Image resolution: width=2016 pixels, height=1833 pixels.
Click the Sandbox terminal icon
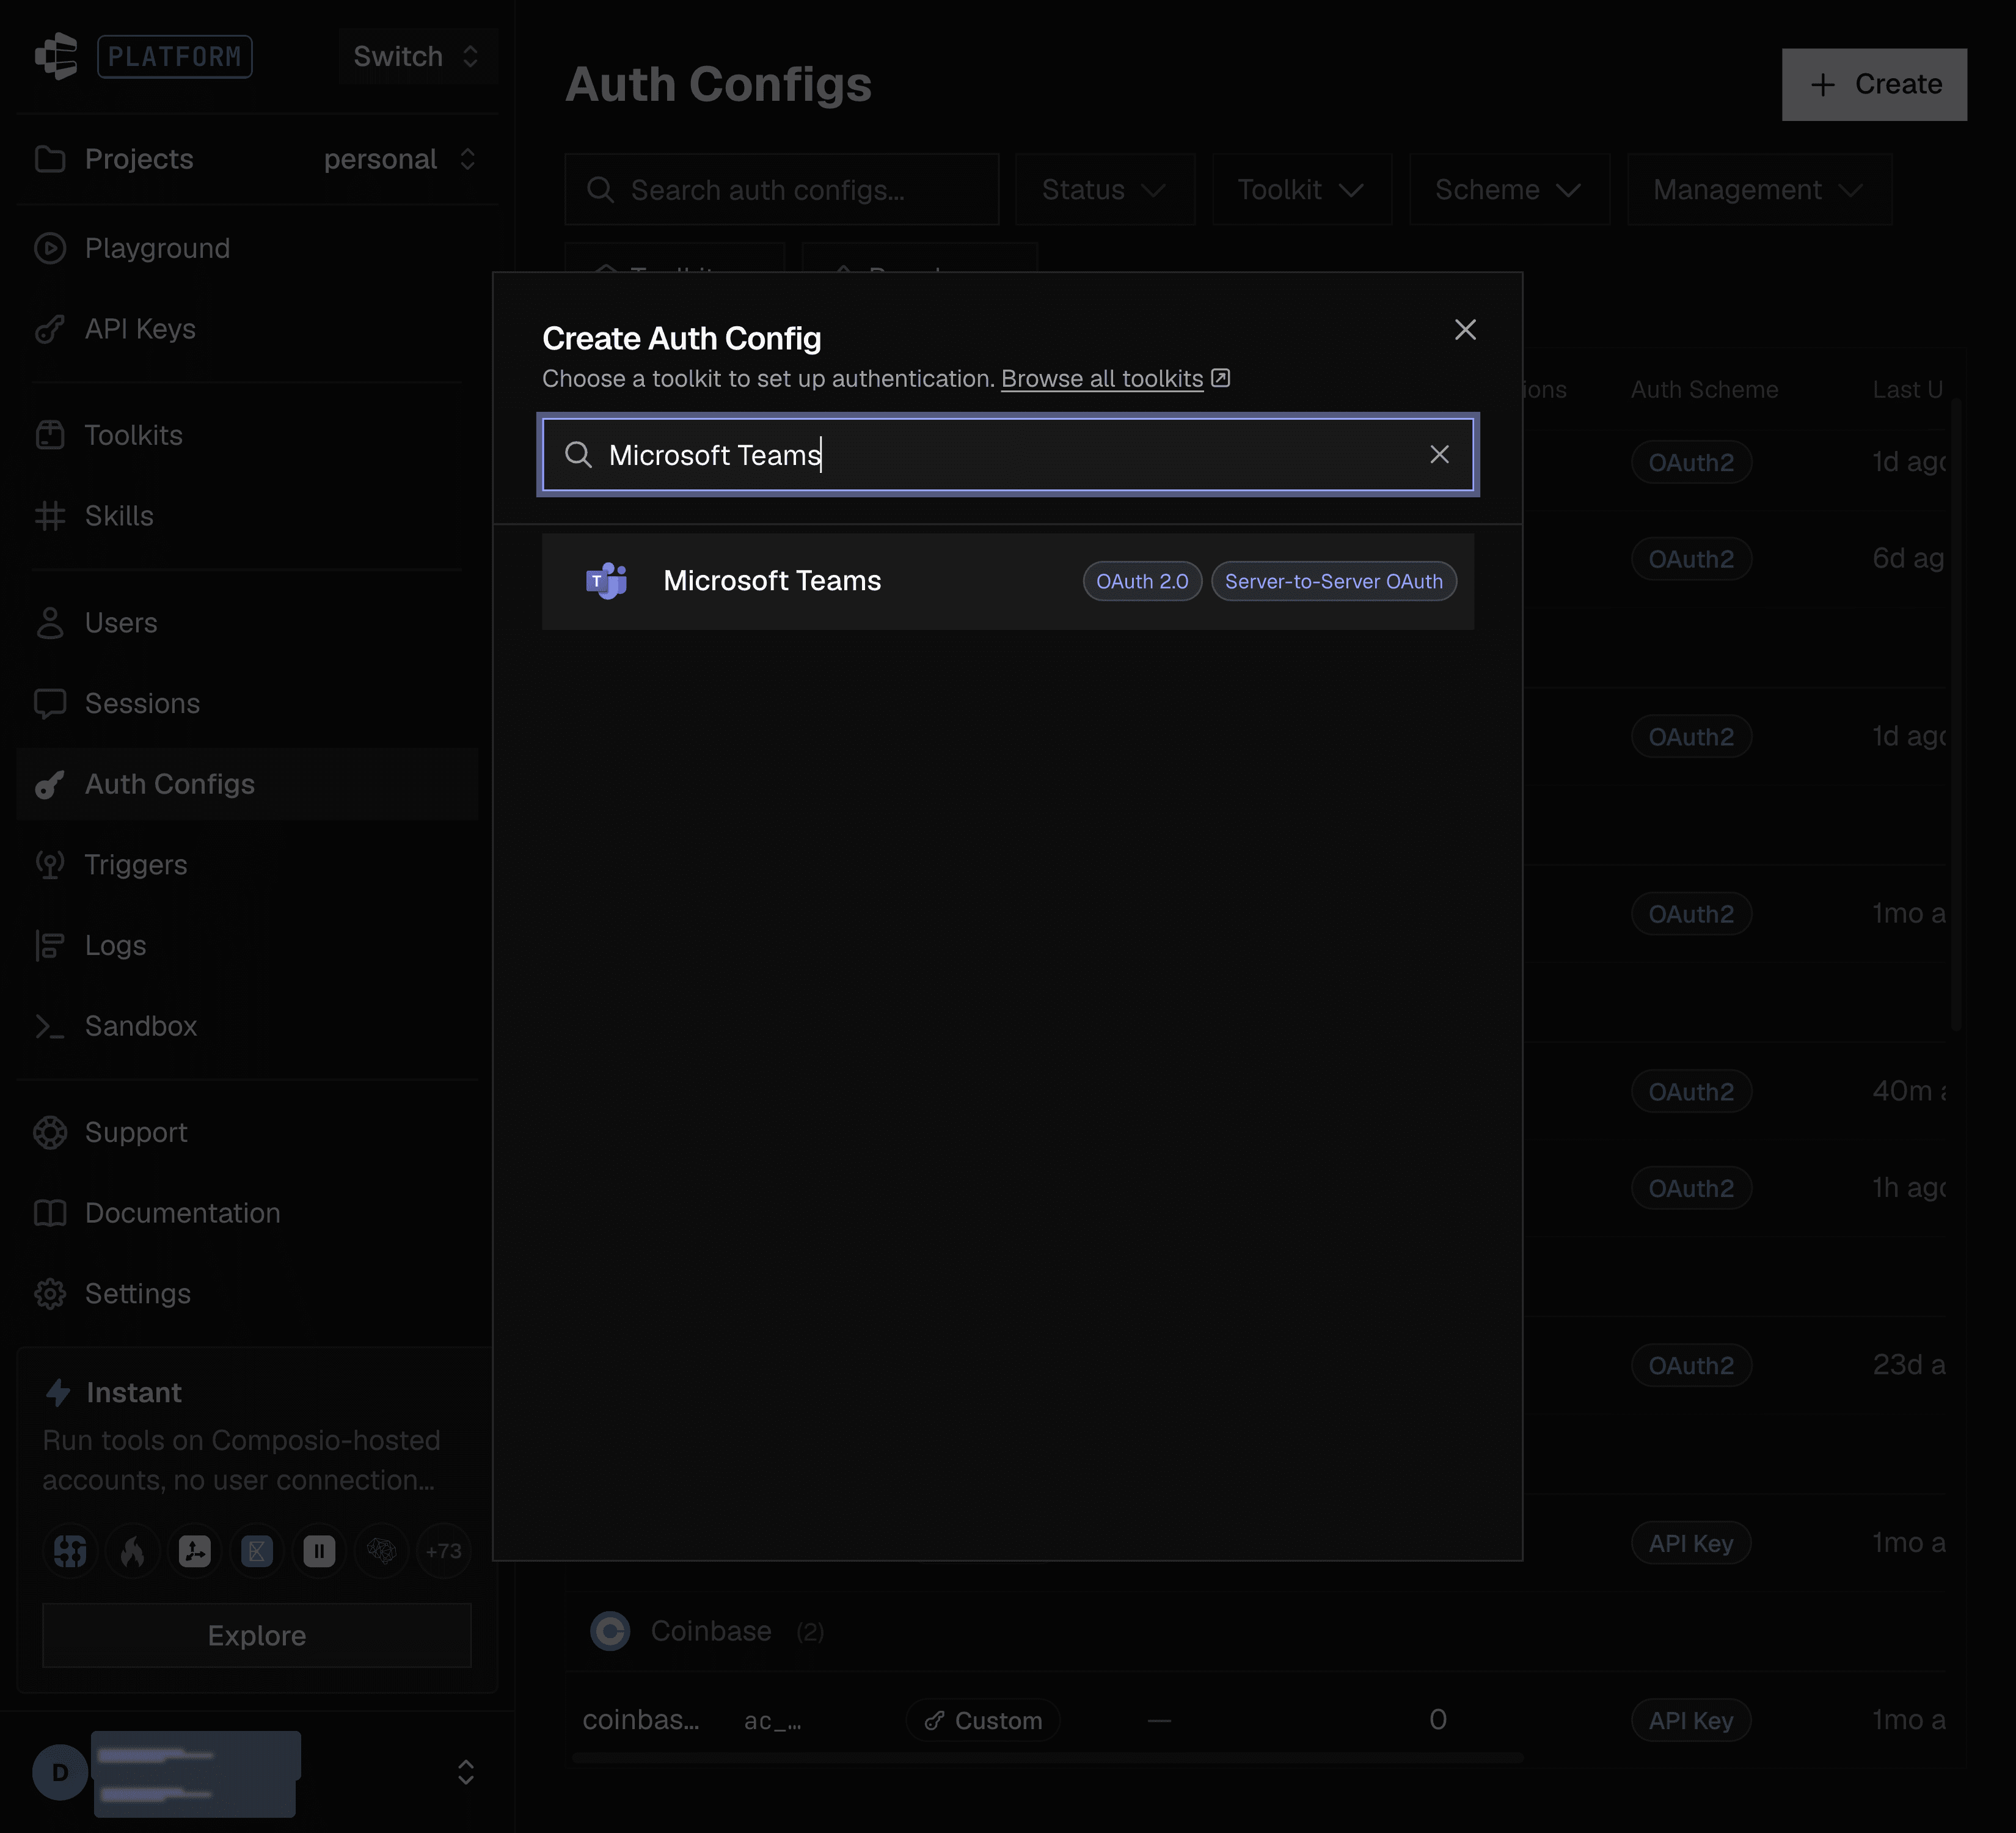(50, 1026)
